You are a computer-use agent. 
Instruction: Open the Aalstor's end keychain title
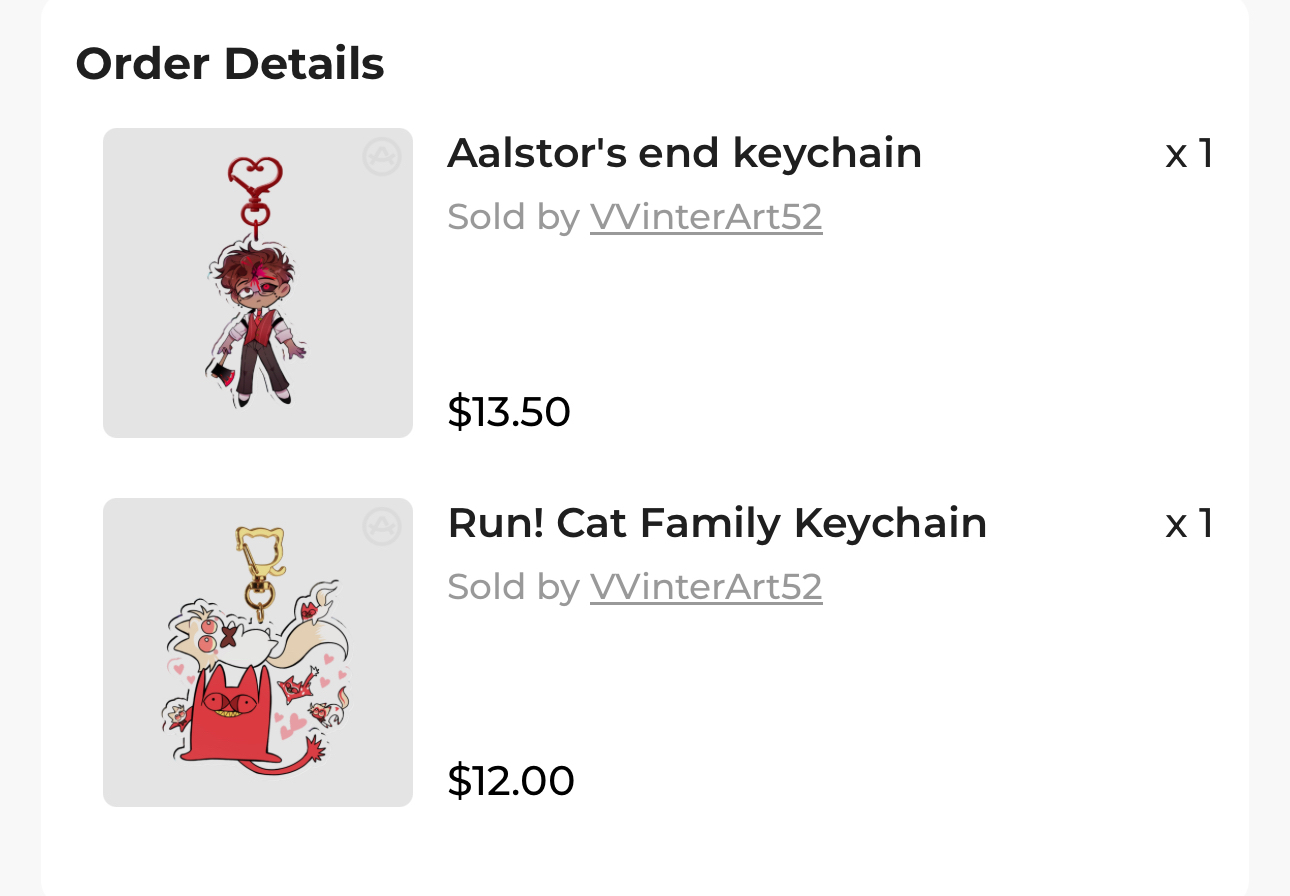click(684, 153)
